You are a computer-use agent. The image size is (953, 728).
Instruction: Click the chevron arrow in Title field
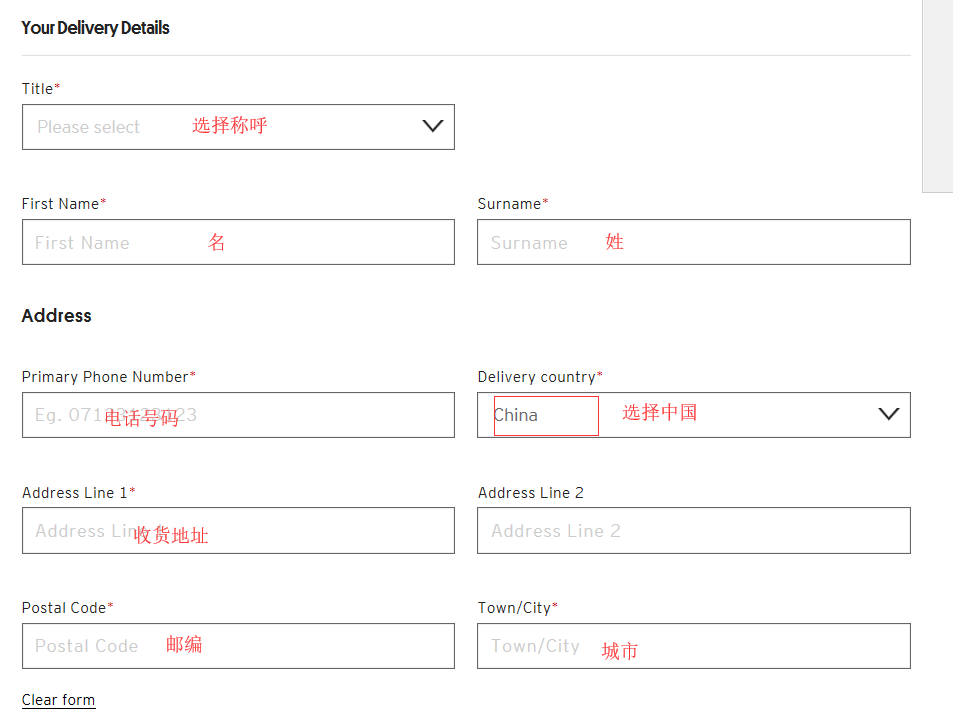pyautogui.click(x=432, y=126)
